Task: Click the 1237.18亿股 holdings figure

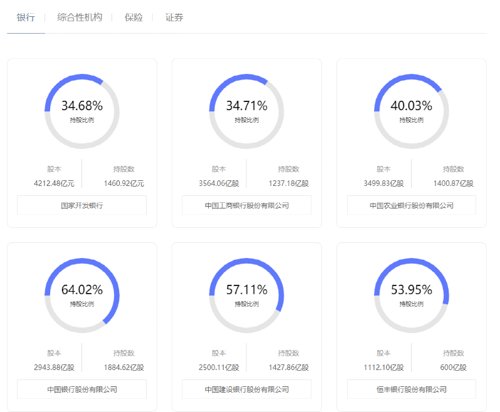Action: click(289, 183)
